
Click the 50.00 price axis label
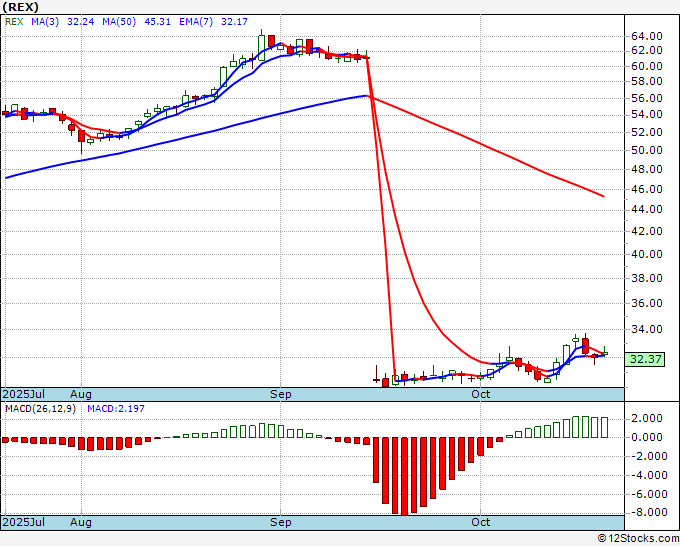(647, 150)
